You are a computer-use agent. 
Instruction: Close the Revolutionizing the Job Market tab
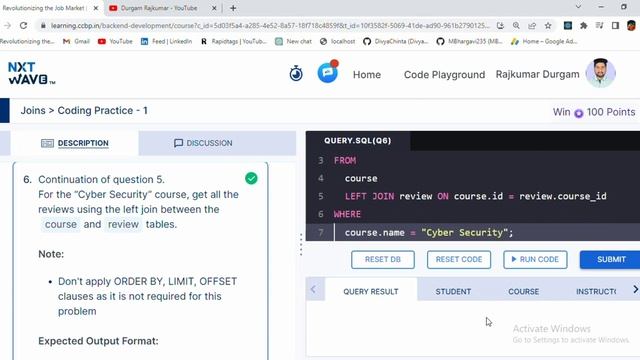point(96,8)
